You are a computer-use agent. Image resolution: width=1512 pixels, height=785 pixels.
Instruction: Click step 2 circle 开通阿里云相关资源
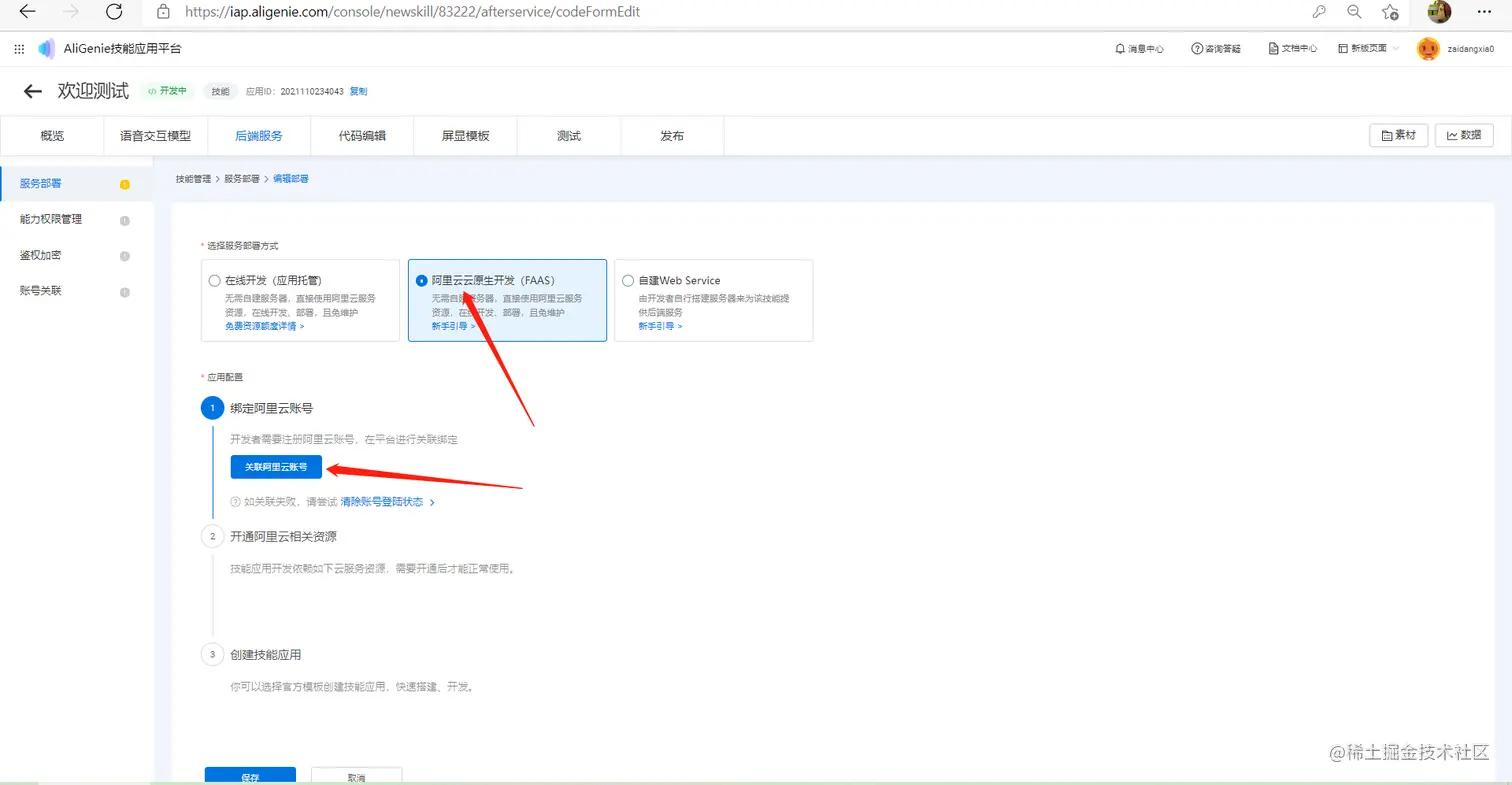(212, 536)
